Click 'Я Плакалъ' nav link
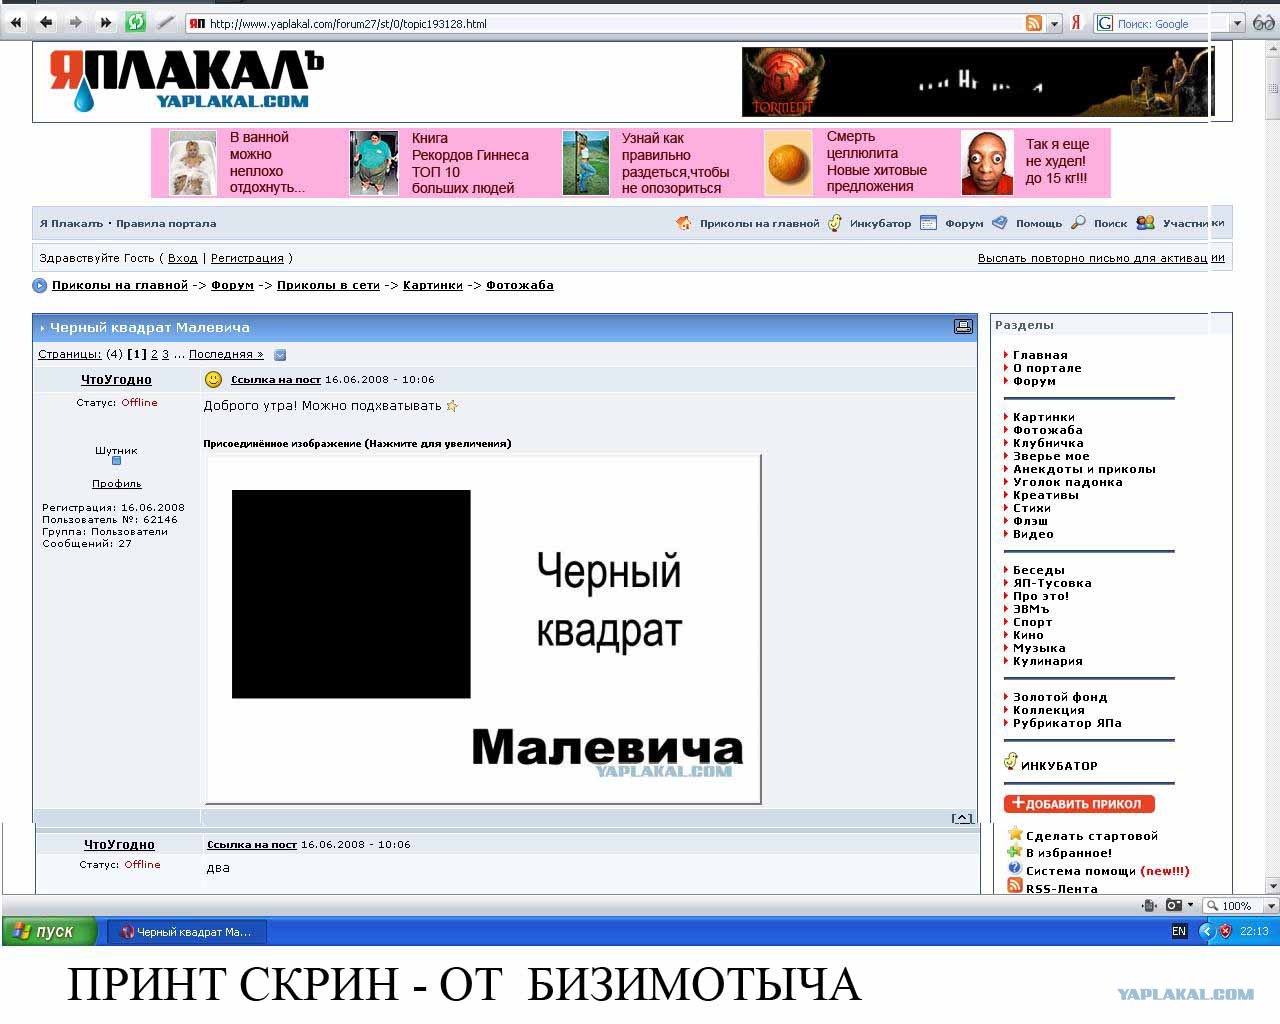1280x1024 pixels. 71,223
